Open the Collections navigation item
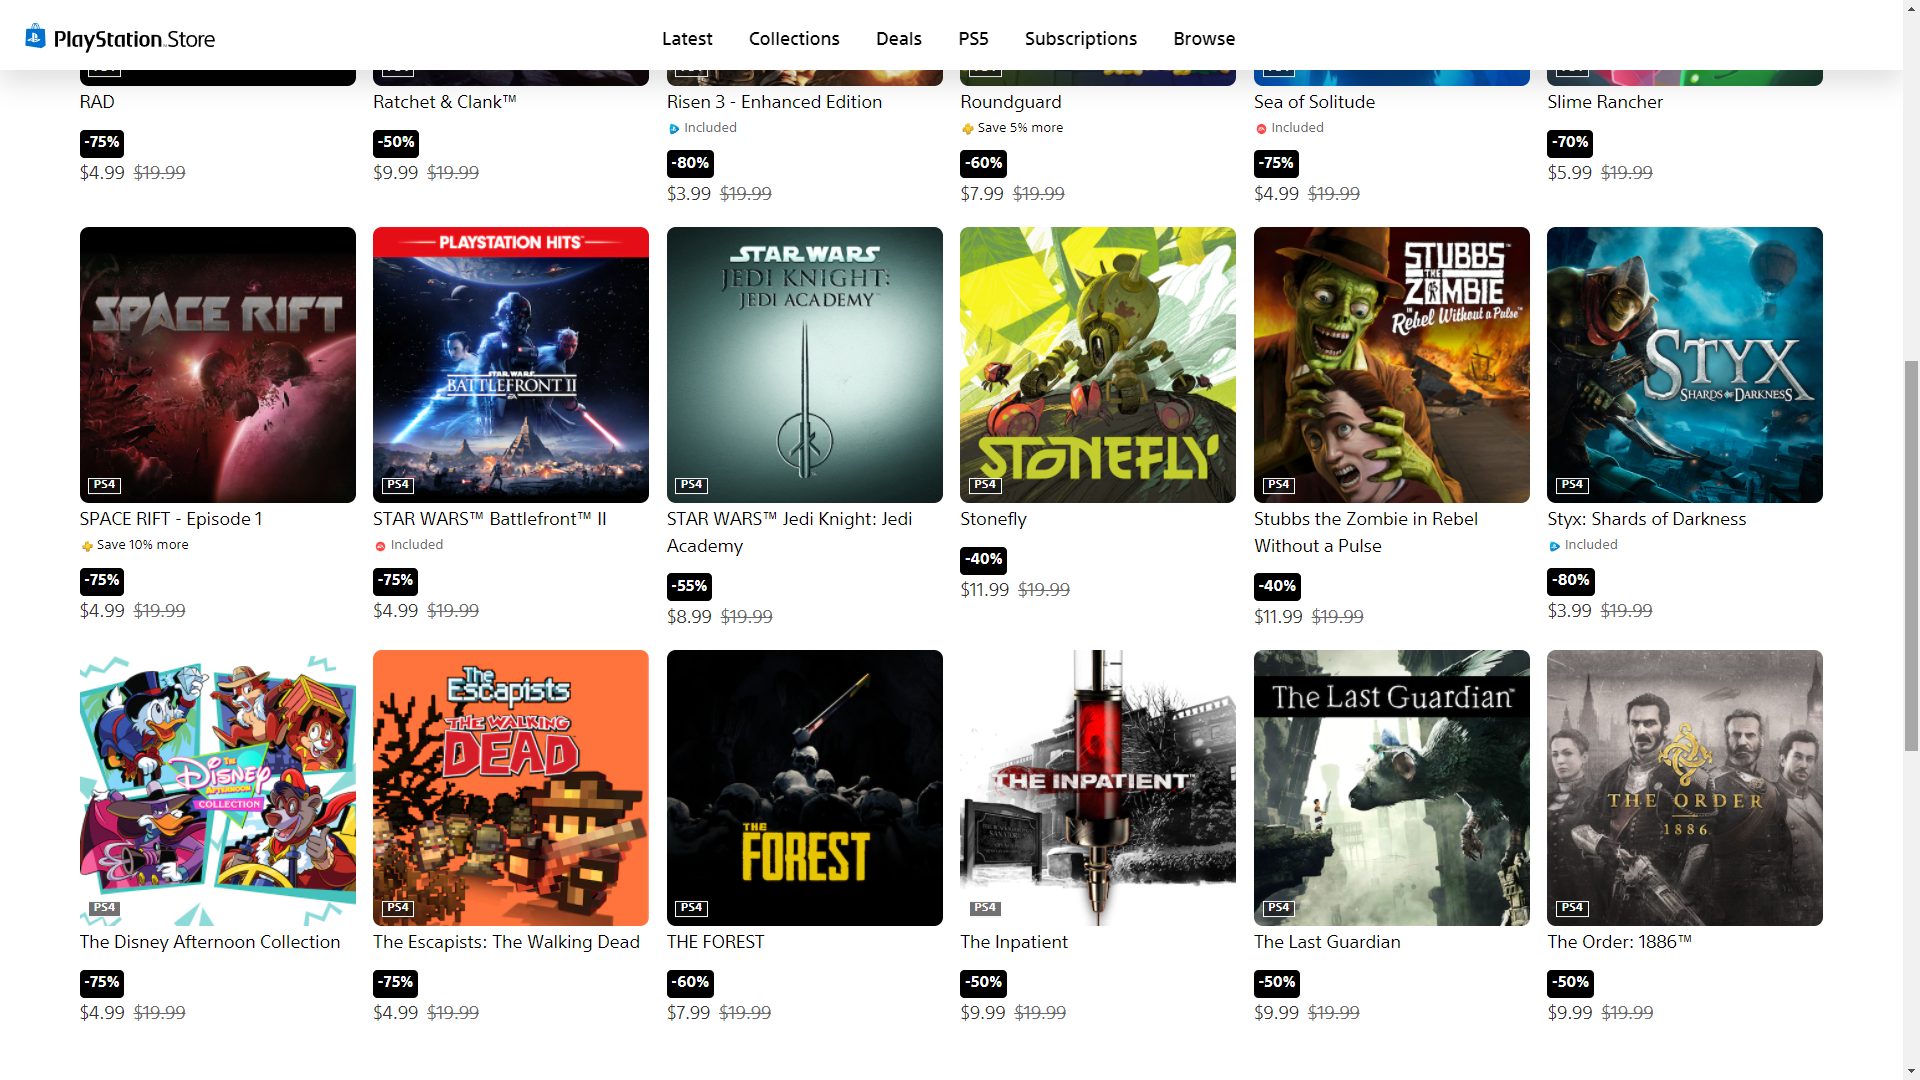 pyautogui.click(x=794, y=39)
